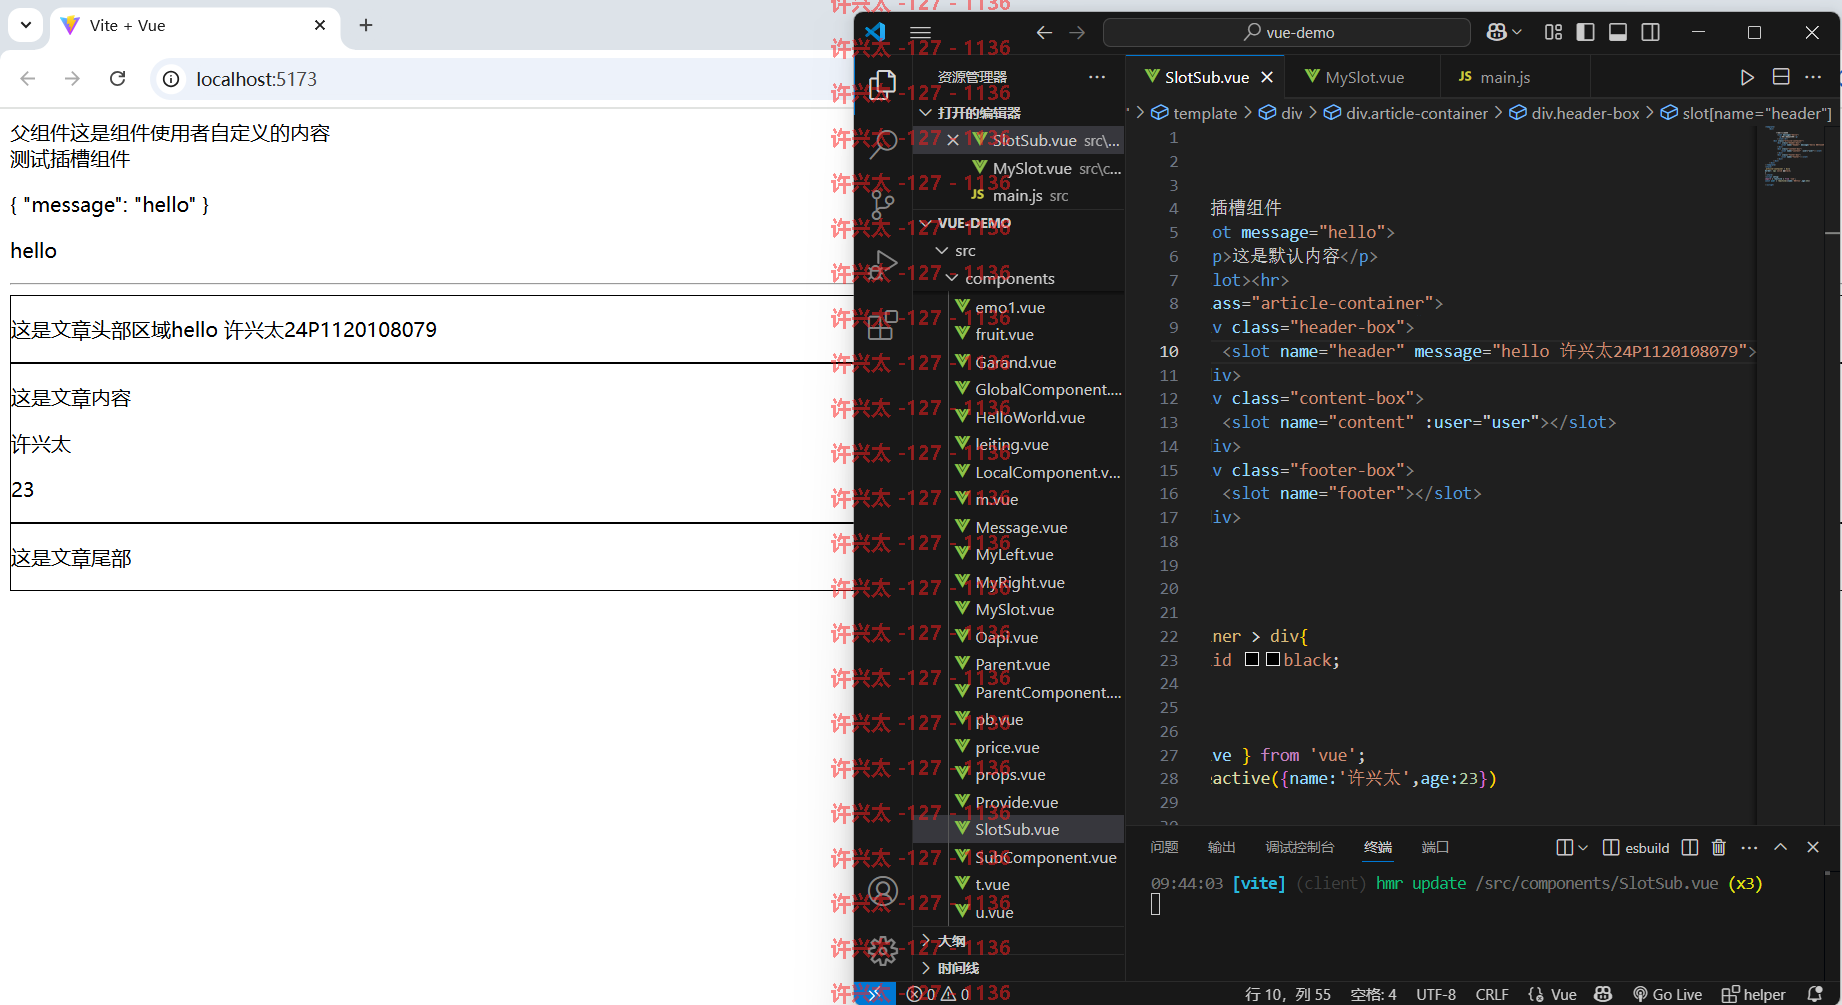Toggle the secondary side bar visibility

1651,32
